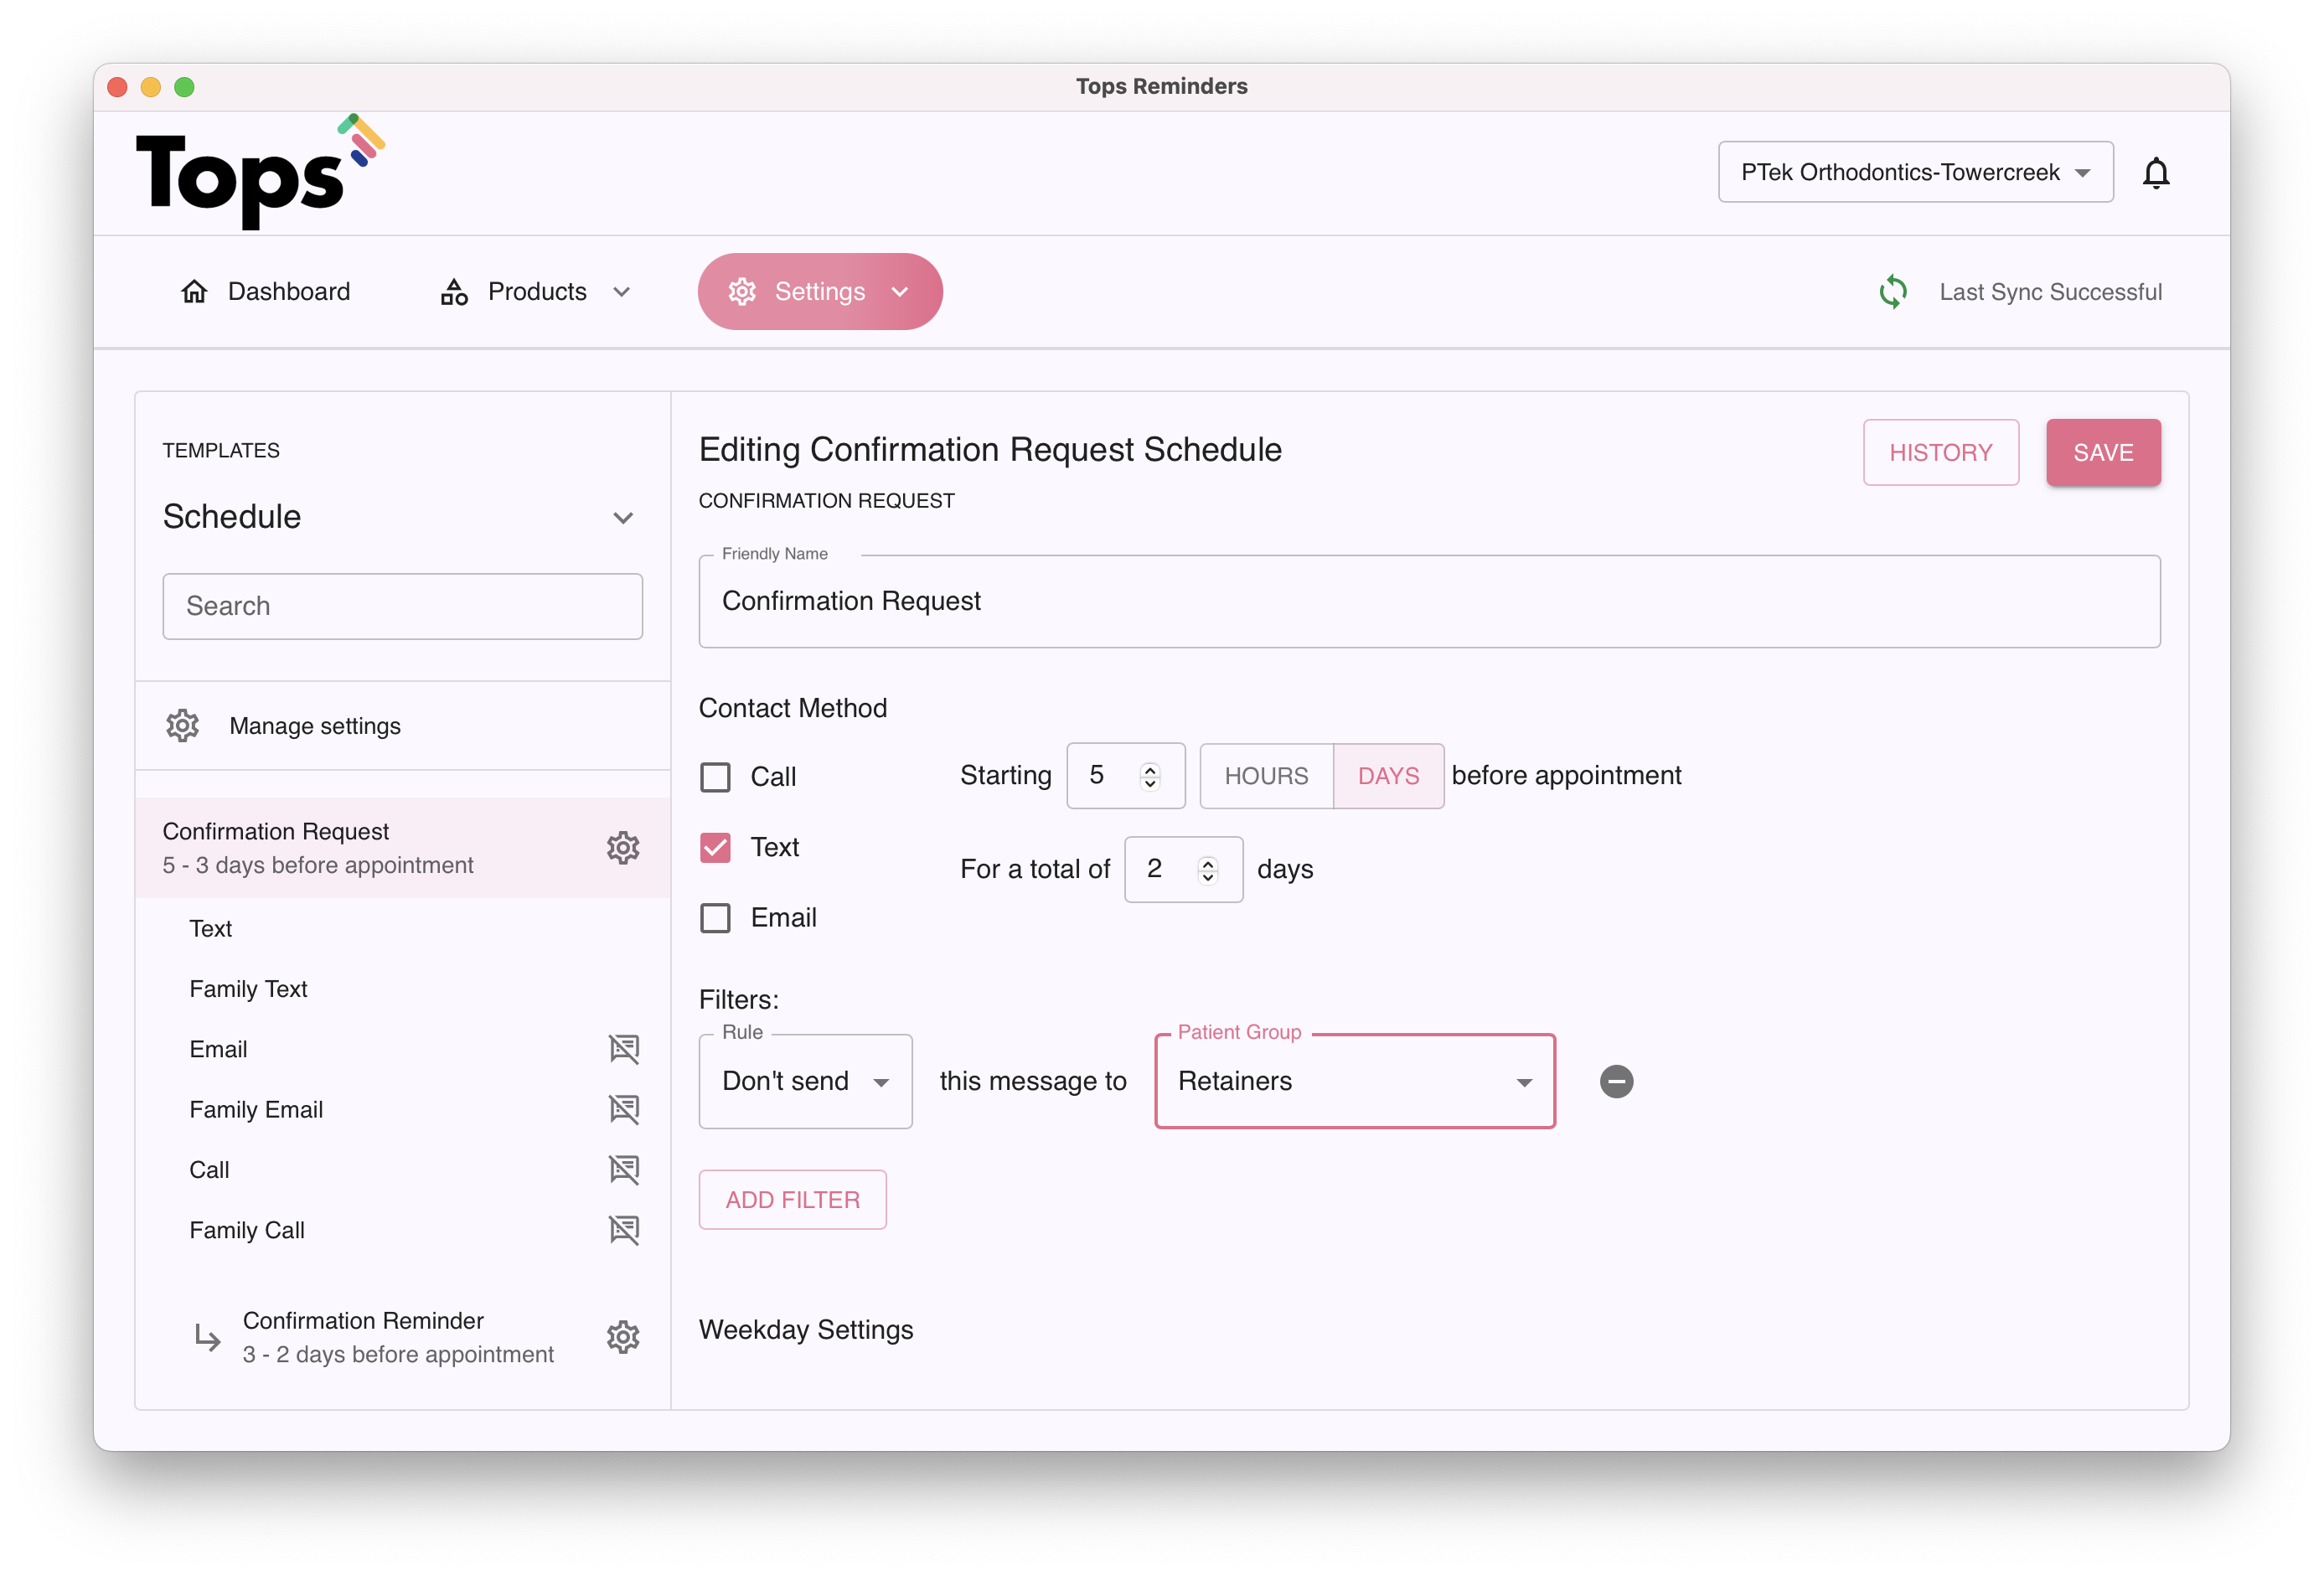This screenshot has height=1575, width=2324.
Task: Open gear settings for Confirmation Reminder
Action: tap(622, 1337)
